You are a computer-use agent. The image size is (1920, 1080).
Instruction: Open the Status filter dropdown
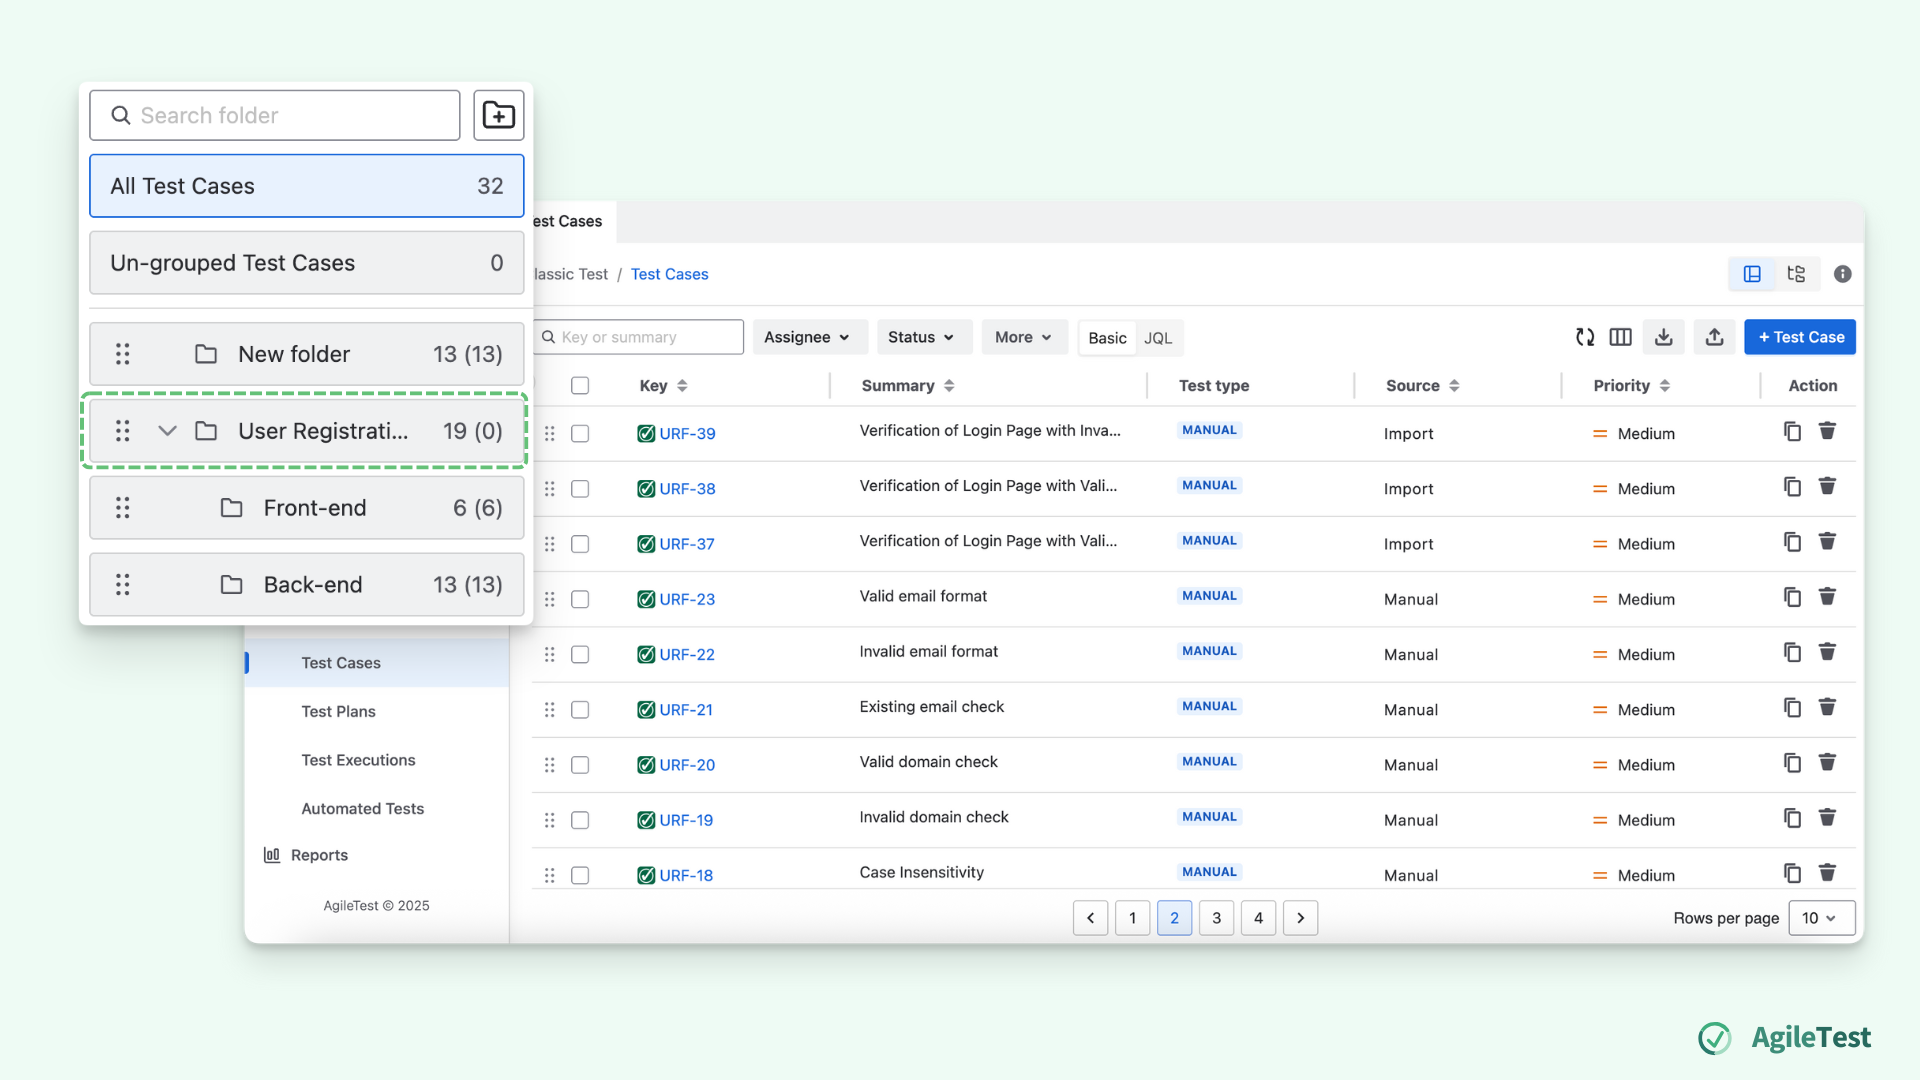(x=922, y=337)
